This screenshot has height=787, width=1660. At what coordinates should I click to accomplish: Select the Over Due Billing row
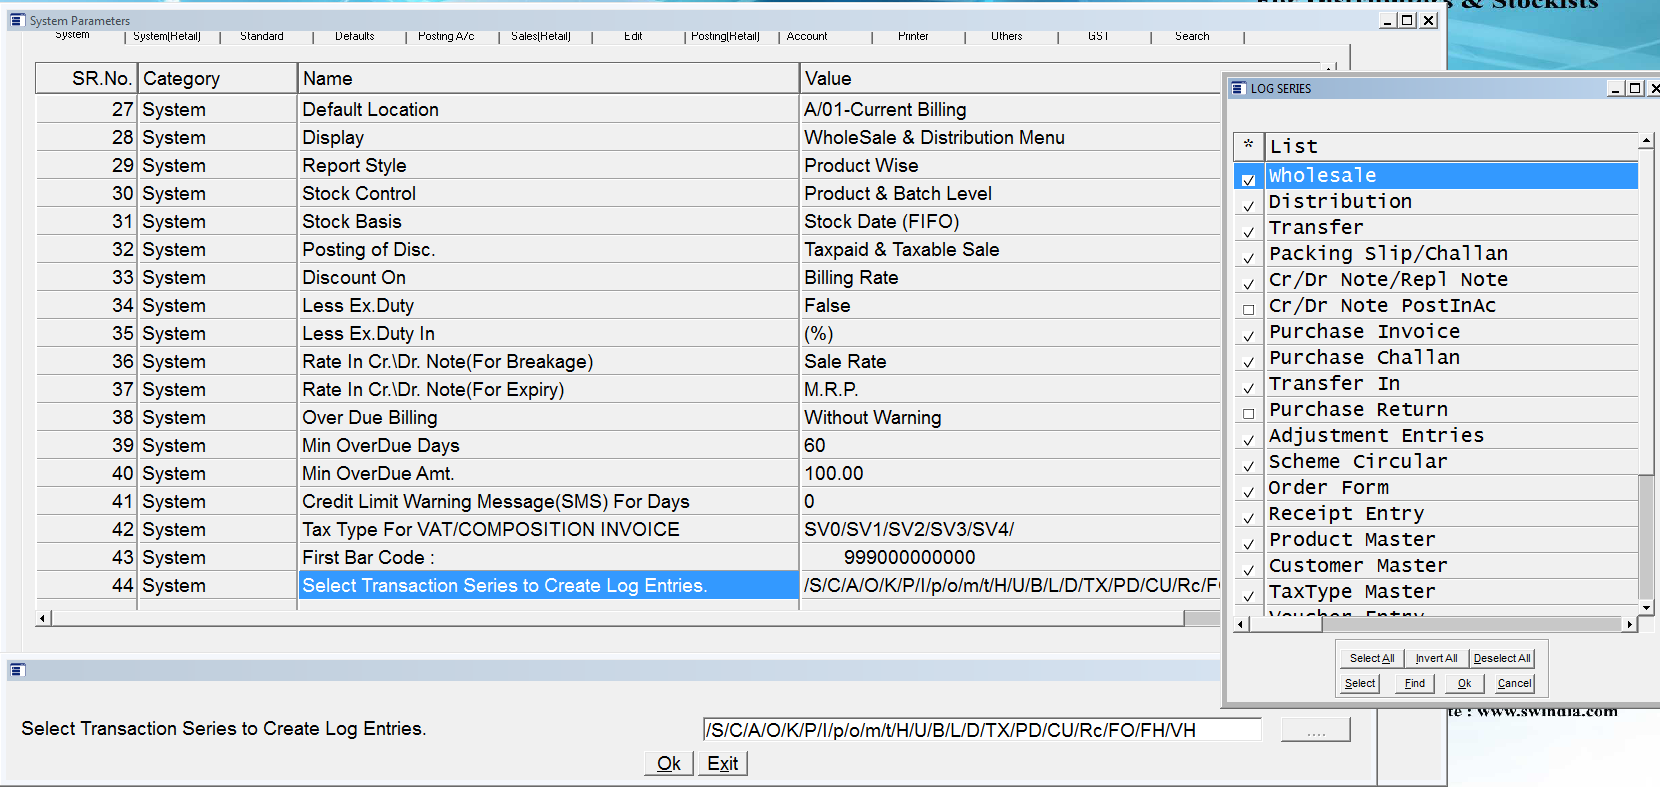(x=628, y=417)
